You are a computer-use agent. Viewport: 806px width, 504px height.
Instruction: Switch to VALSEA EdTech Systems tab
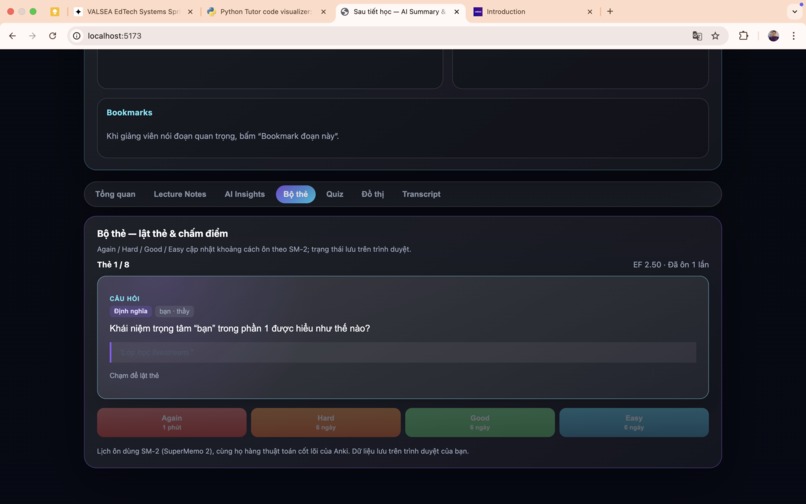(133, 11)
